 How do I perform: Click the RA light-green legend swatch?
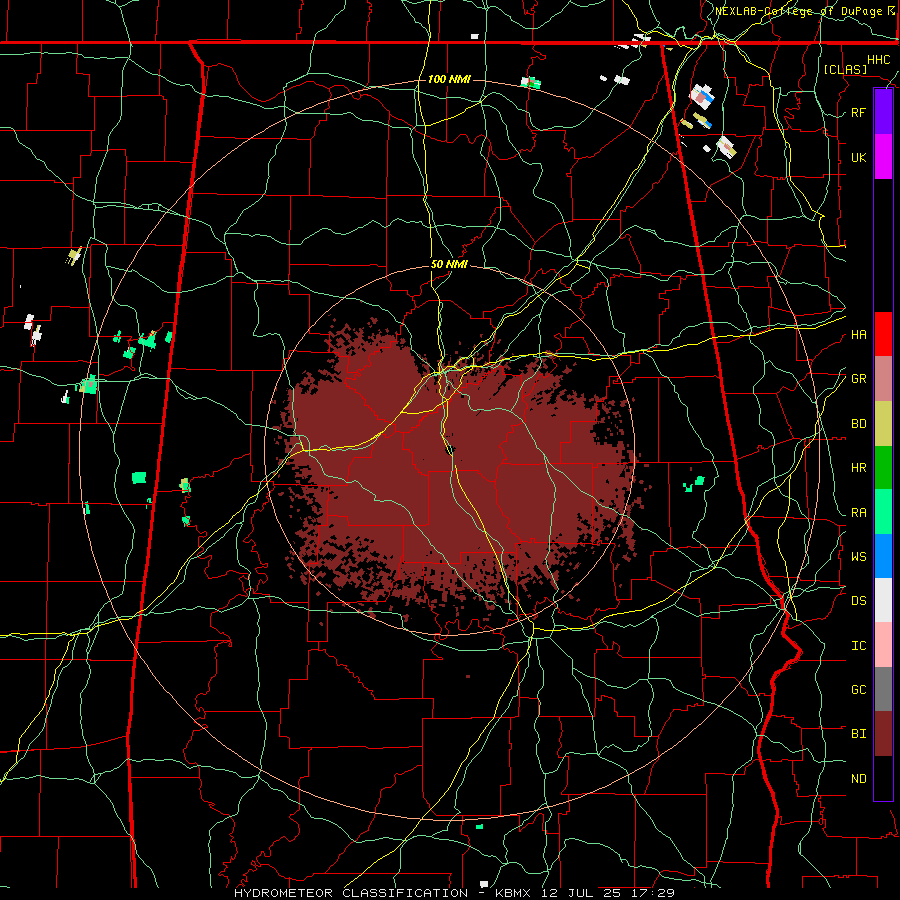pyautogui.click(x=883, y=512)
